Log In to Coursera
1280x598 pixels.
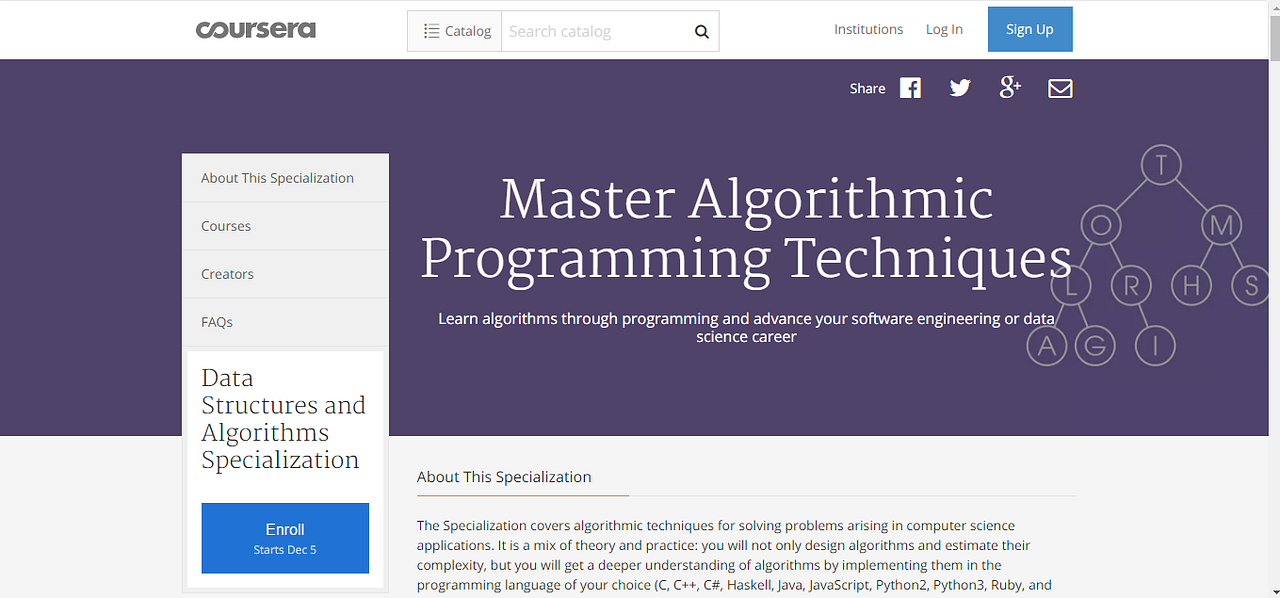pos(944,28)
